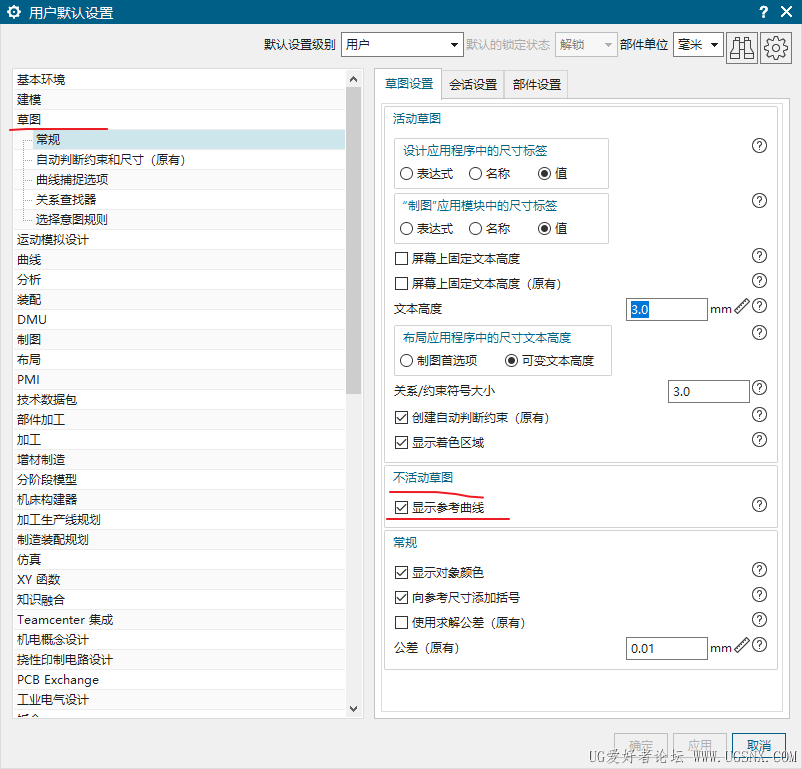Click the 关系/约束符号大小 input field

tap(708, 391)
